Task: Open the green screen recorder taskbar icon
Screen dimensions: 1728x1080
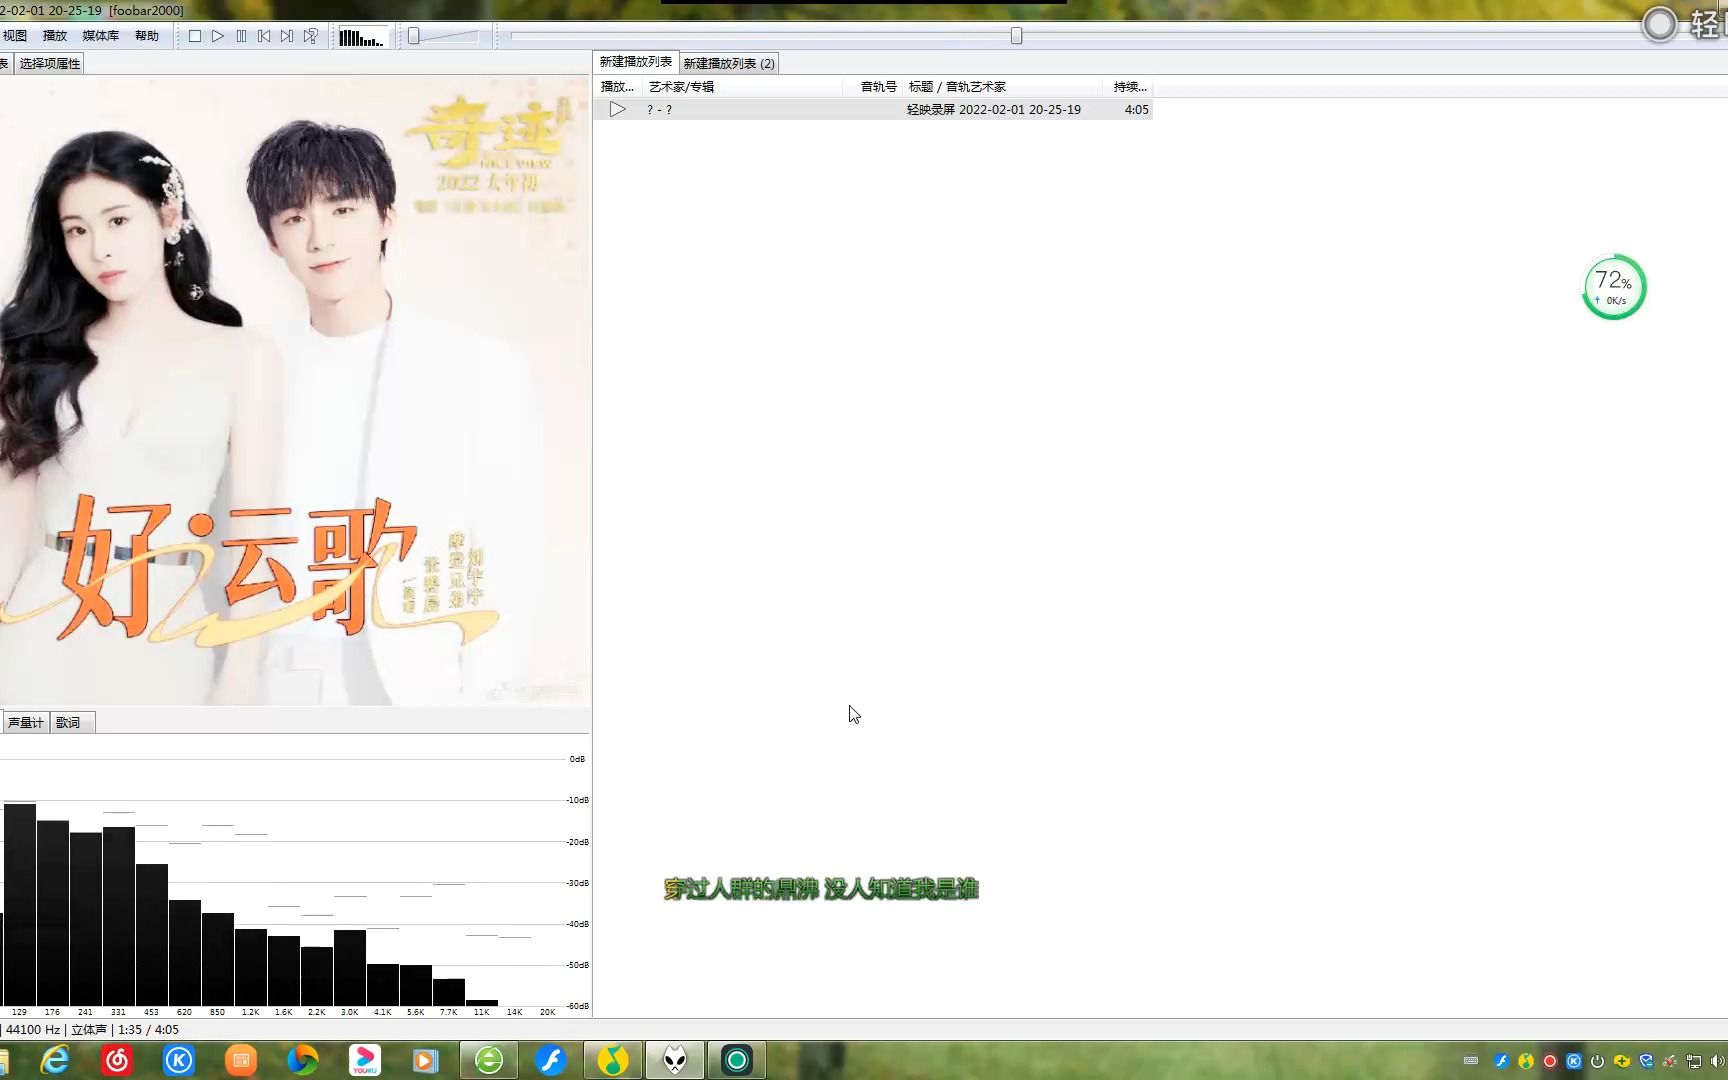Action: [x=737, y=1060]
